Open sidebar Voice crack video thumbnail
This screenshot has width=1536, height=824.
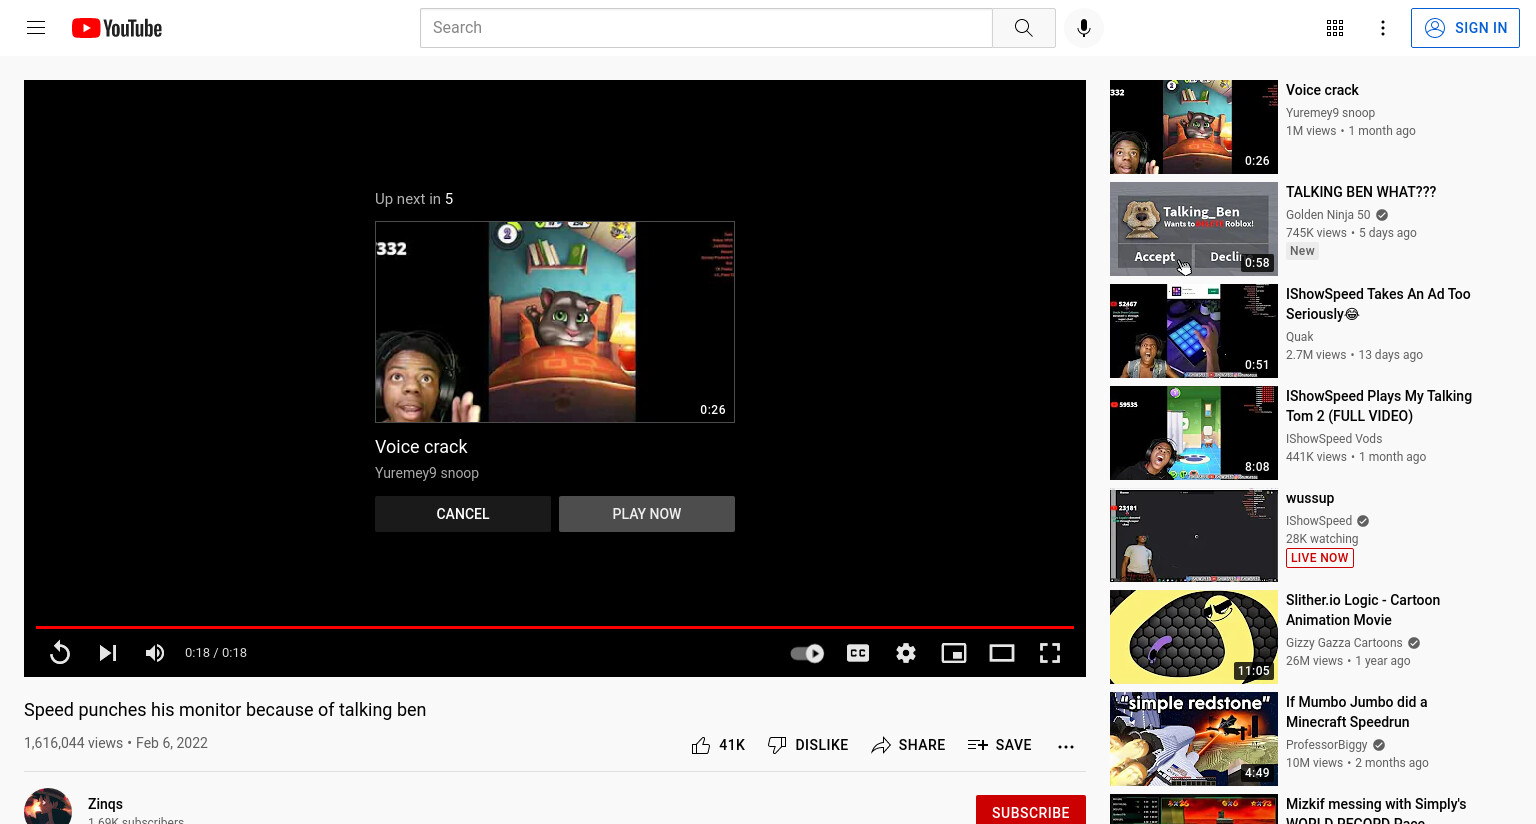pyautogui.click(x=1194, y=127)
